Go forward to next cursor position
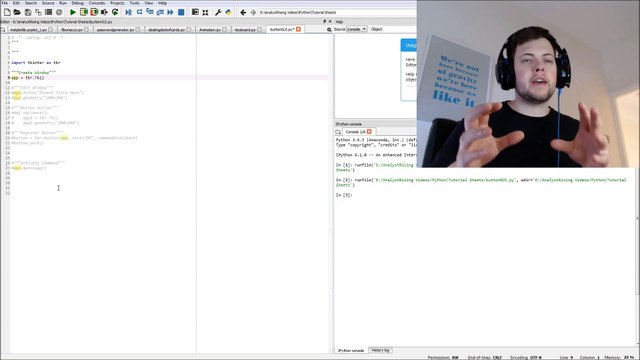 (253, 12)
